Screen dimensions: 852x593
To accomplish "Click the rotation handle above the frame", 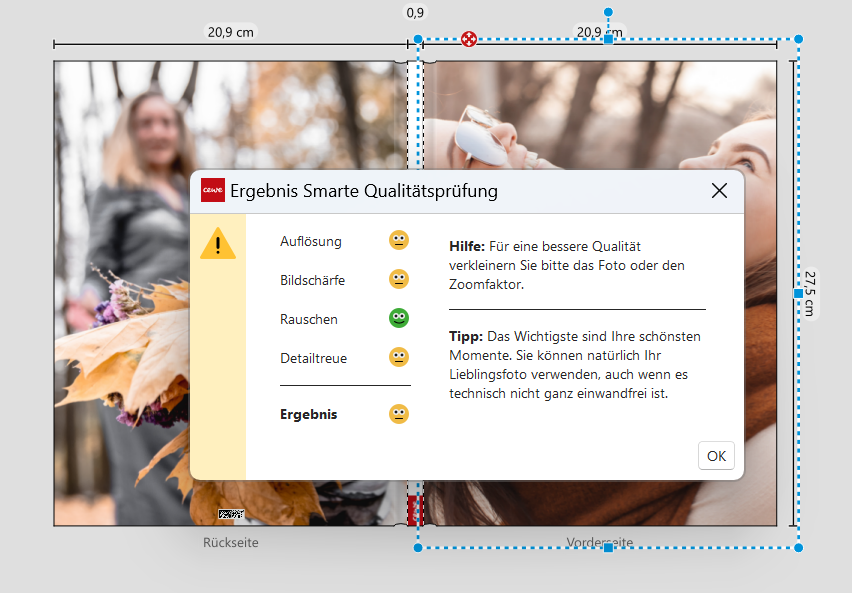I will click(x=609, y=12).
